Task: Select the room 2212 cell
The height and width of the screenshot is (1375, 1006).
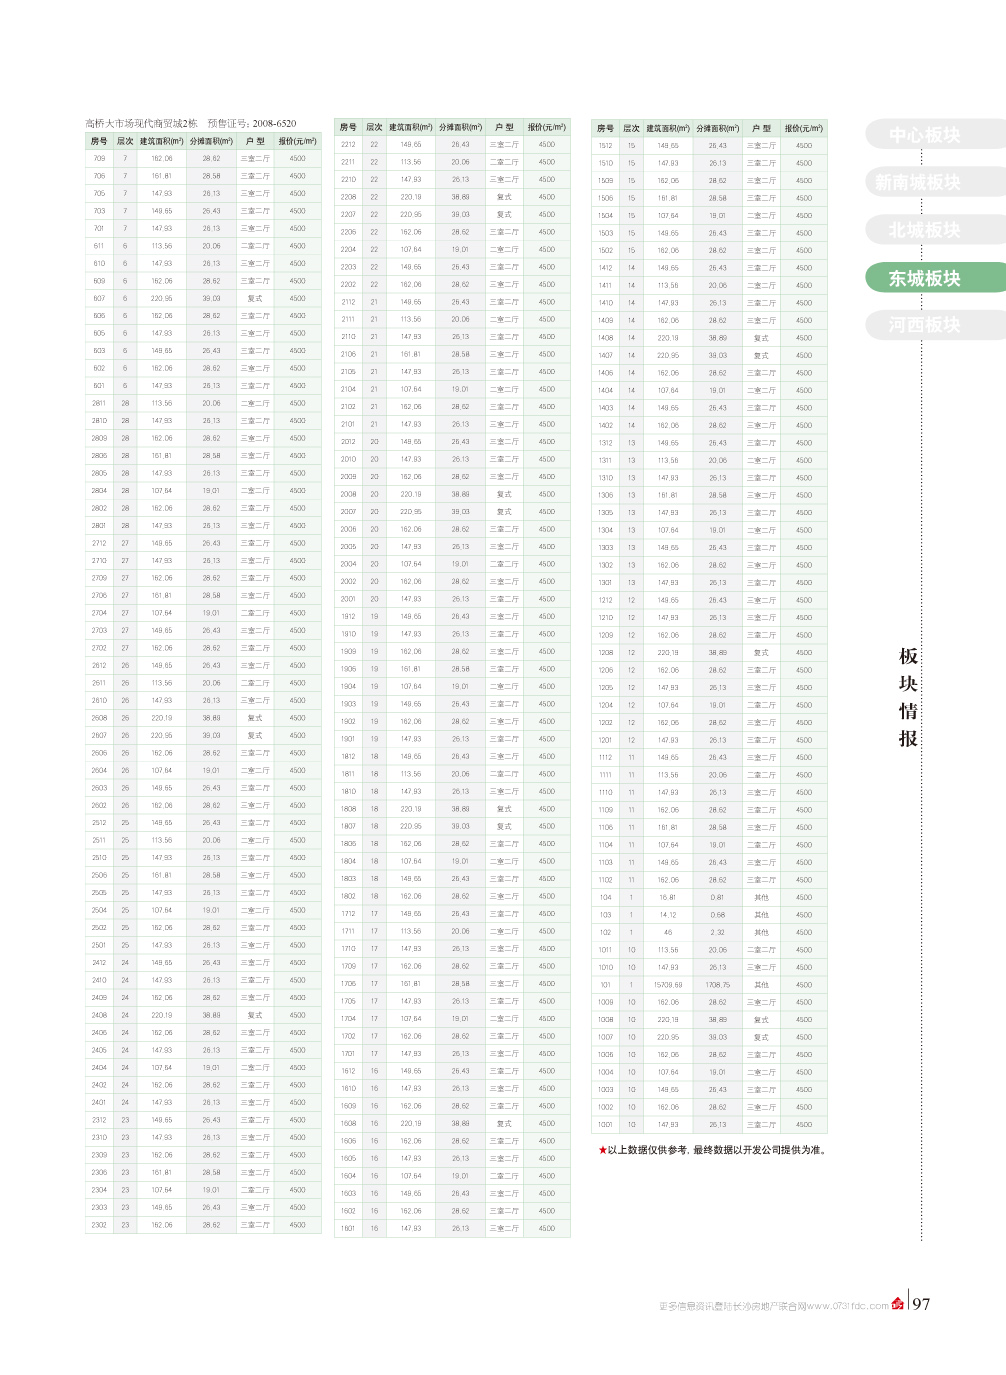Action: [348, 144]
